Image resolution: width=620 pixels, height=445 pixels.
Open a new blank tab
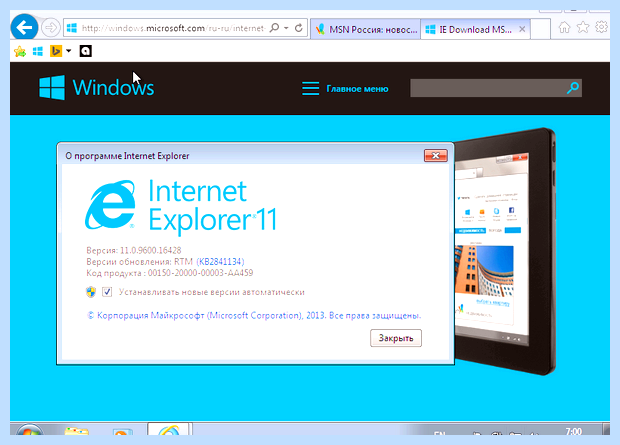(x=540, y=29)
